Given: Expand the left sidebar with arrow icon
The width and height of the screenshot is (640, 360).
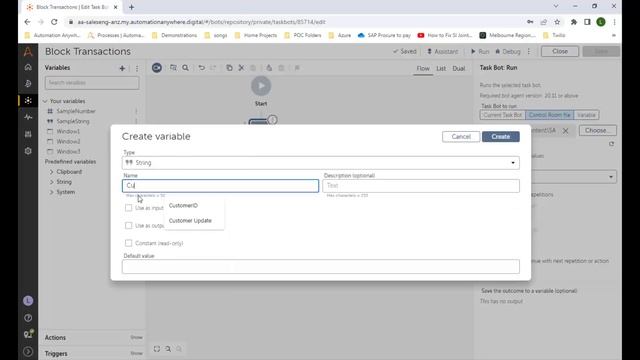Looking at the screenshot, I should pos(28,351).
